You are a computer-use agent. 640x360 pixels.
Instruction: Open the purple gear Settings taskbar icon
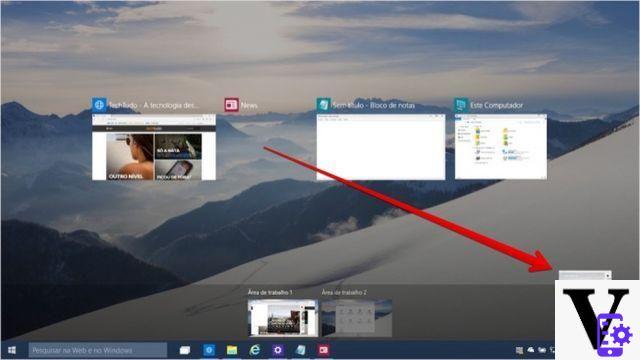(x=278, y=350)
